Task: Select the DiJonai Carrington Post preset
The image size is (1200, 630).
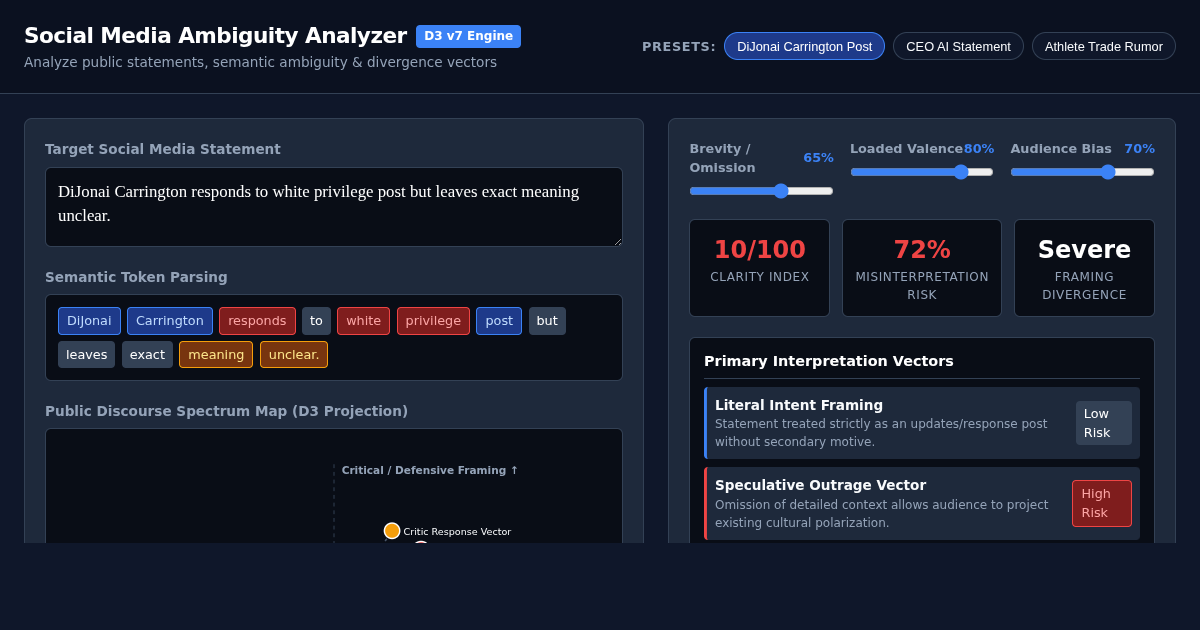Action: (804, 46)
